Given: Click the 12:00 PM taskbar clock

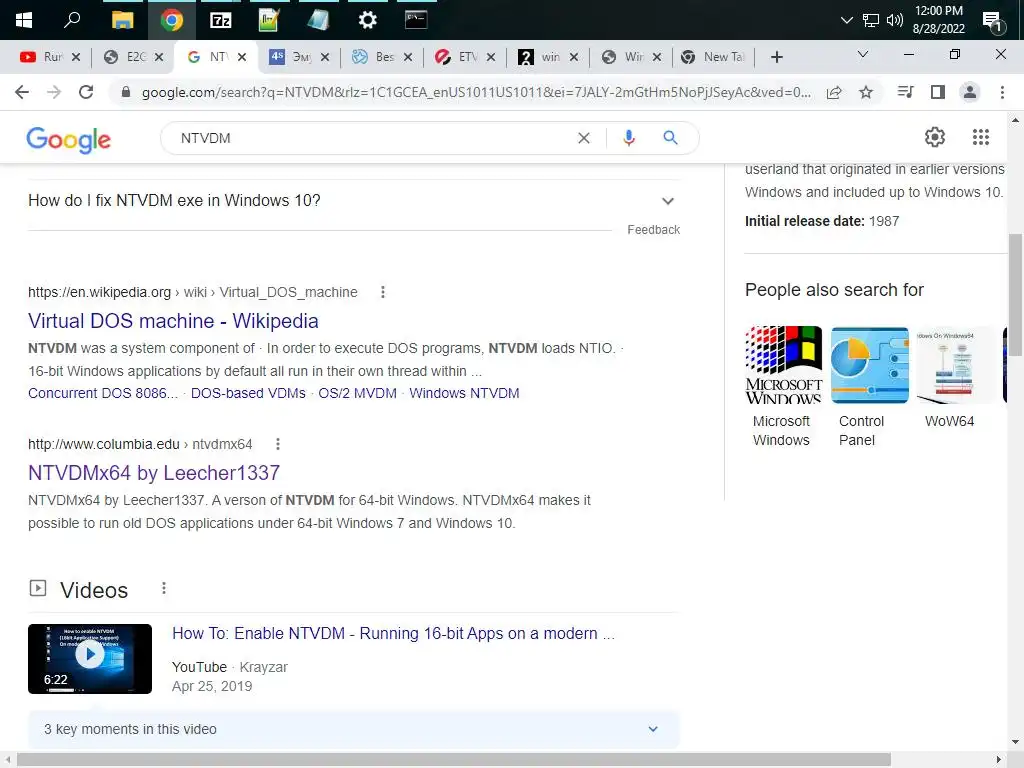Looking at the screenshot, I should coord(938,20).
